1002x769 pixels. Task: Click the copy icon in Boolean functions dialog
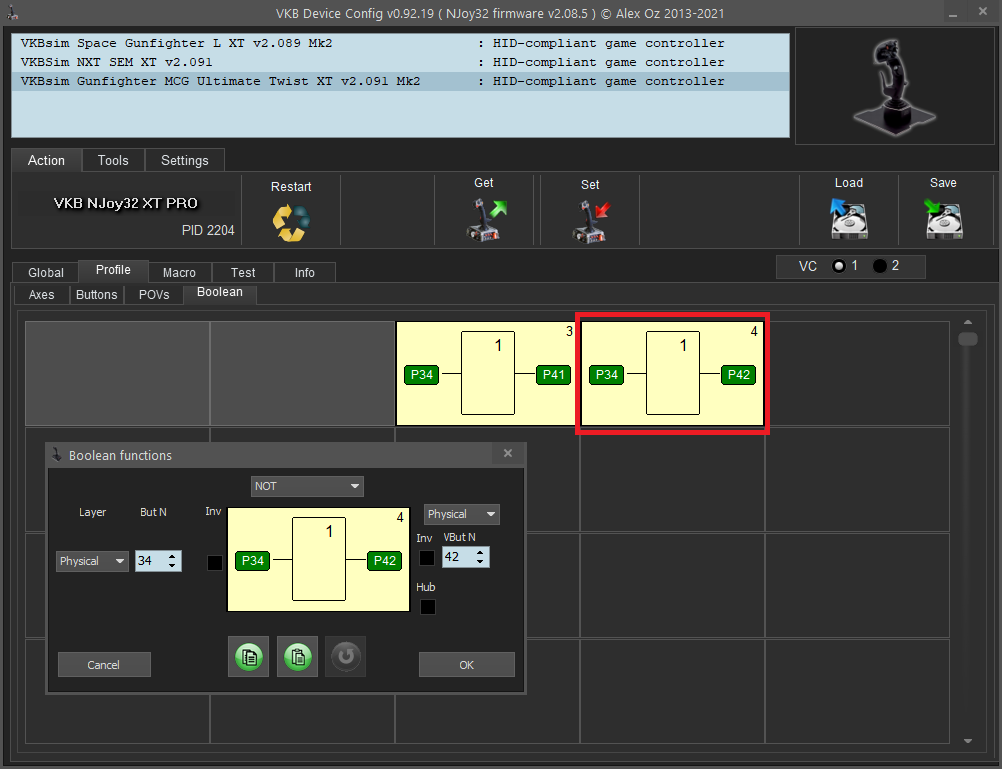(249, 656)
